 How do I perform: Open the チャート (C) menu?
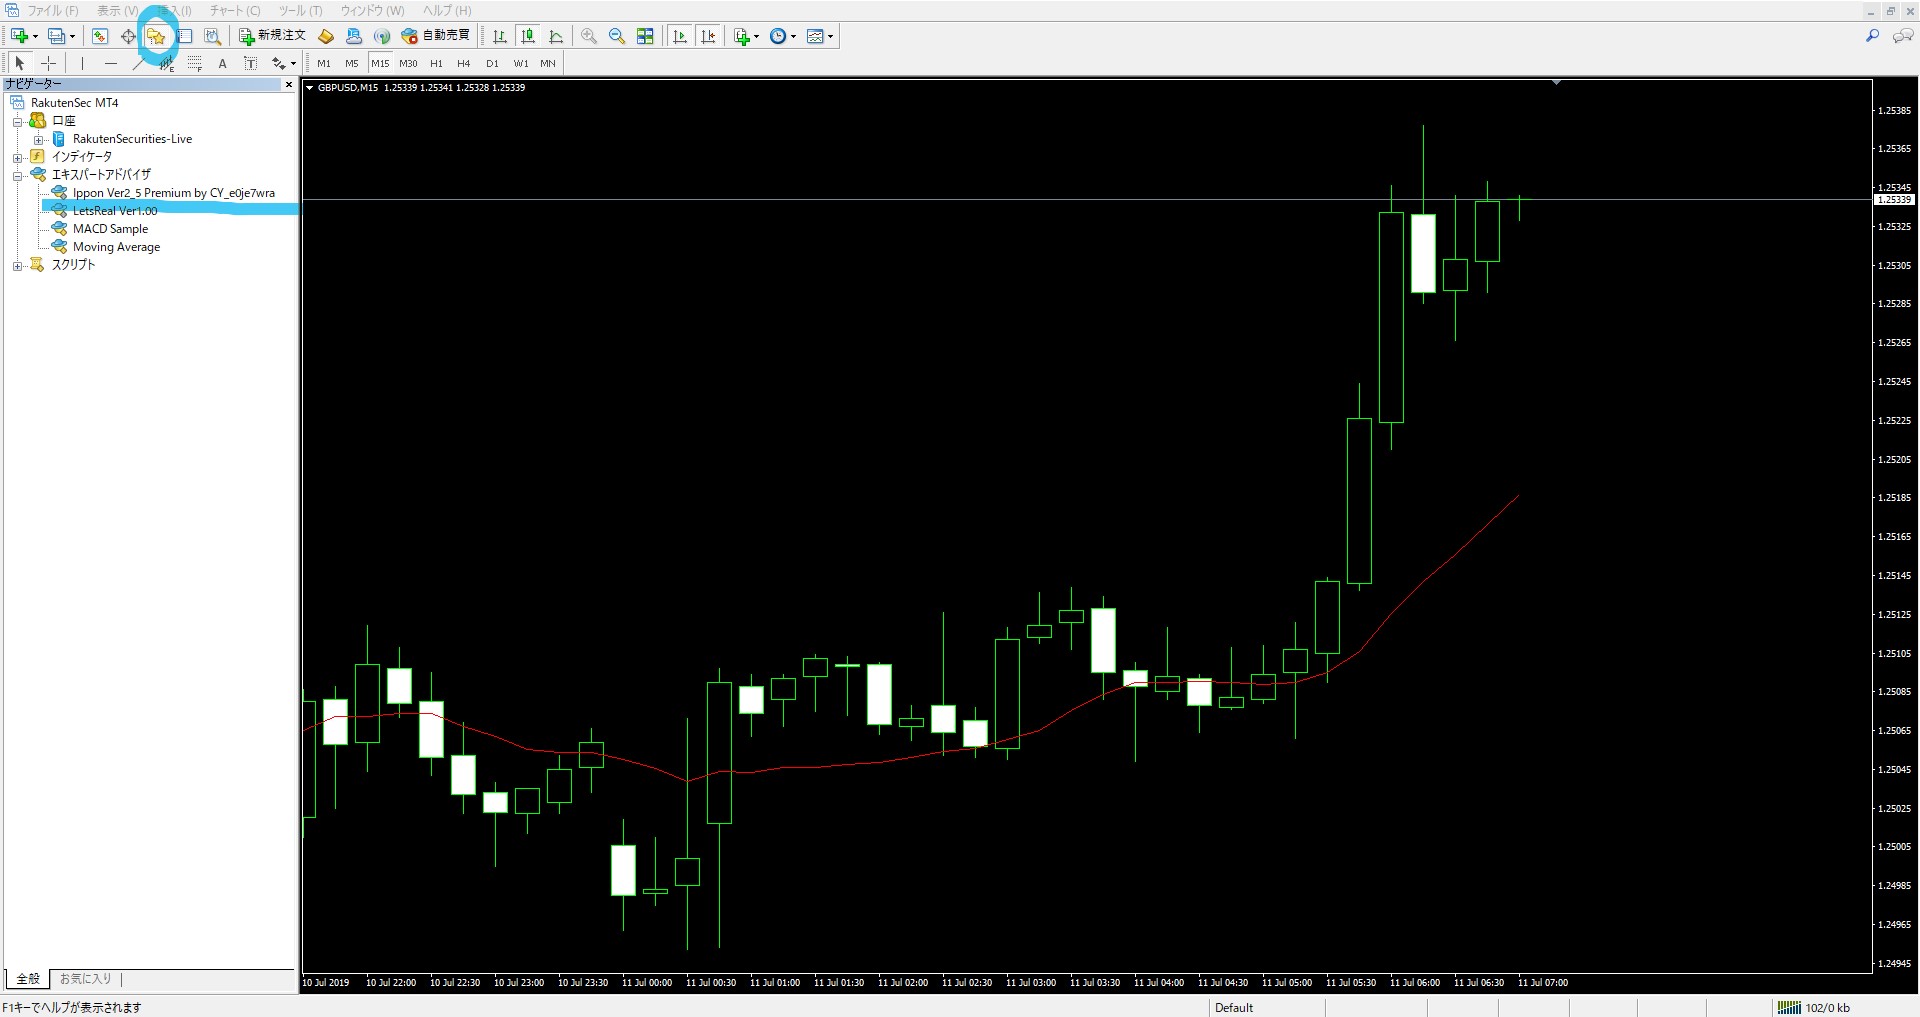coord(235,10)
